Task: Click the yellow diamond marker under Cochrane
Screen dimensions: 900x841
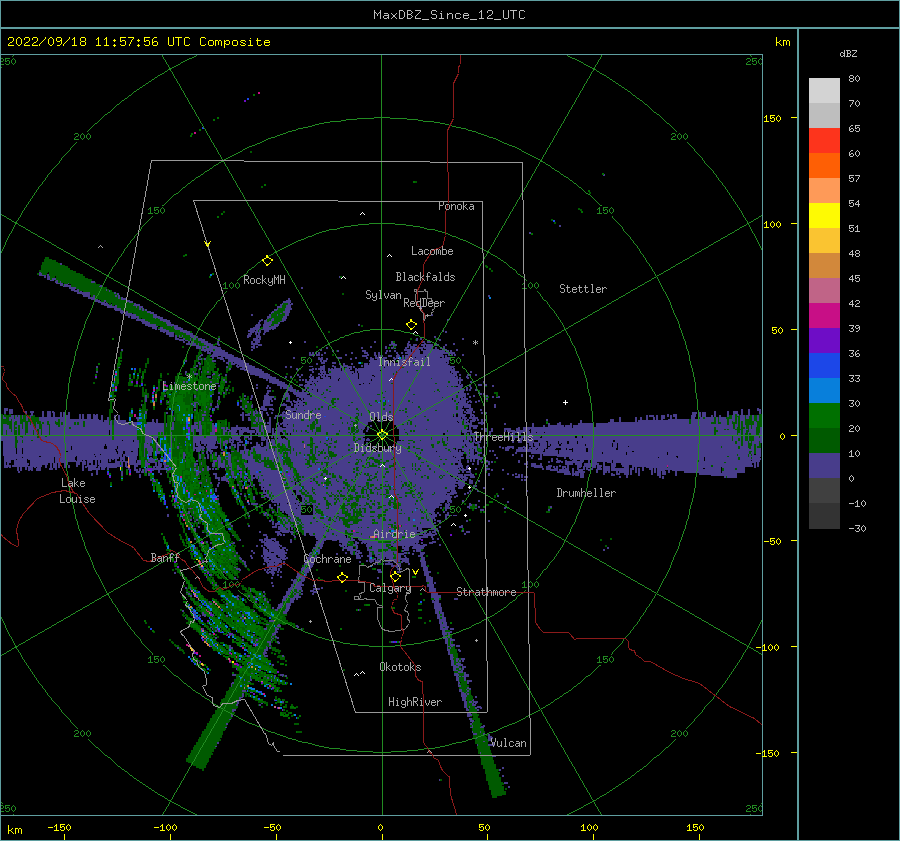Action: 343,577
